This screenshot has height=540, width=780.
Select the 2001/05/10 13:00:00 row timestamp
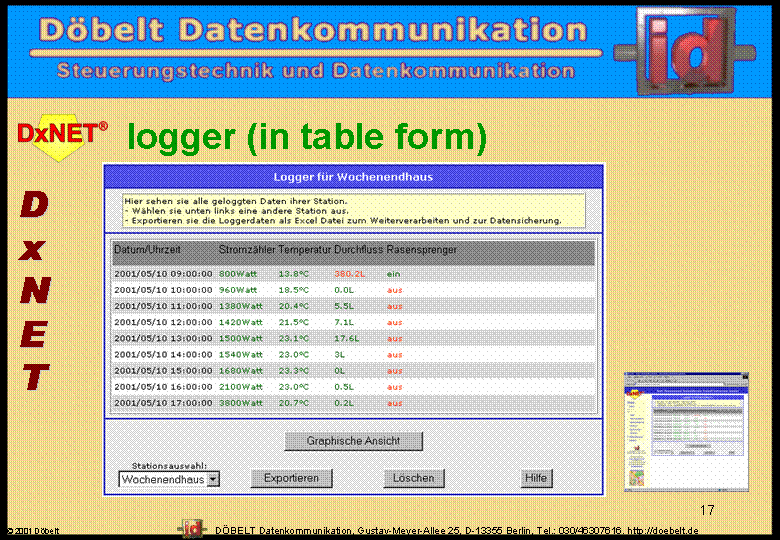163,339
